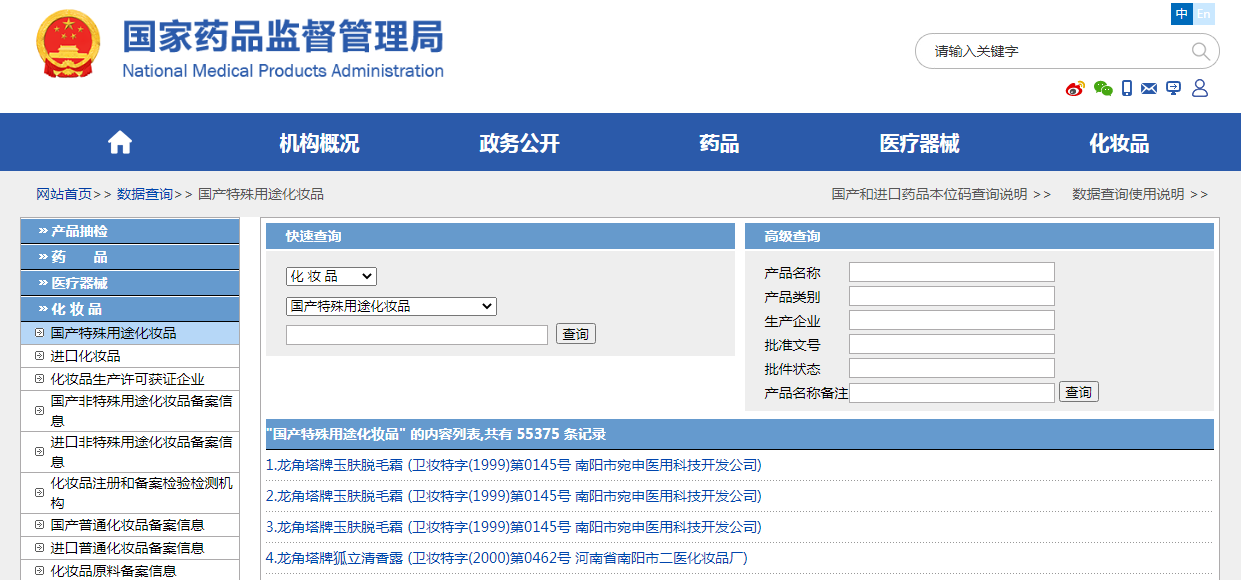The image size is (1241, 580).
Task: Click the national emblem logo
Action: tap(67, 43)
